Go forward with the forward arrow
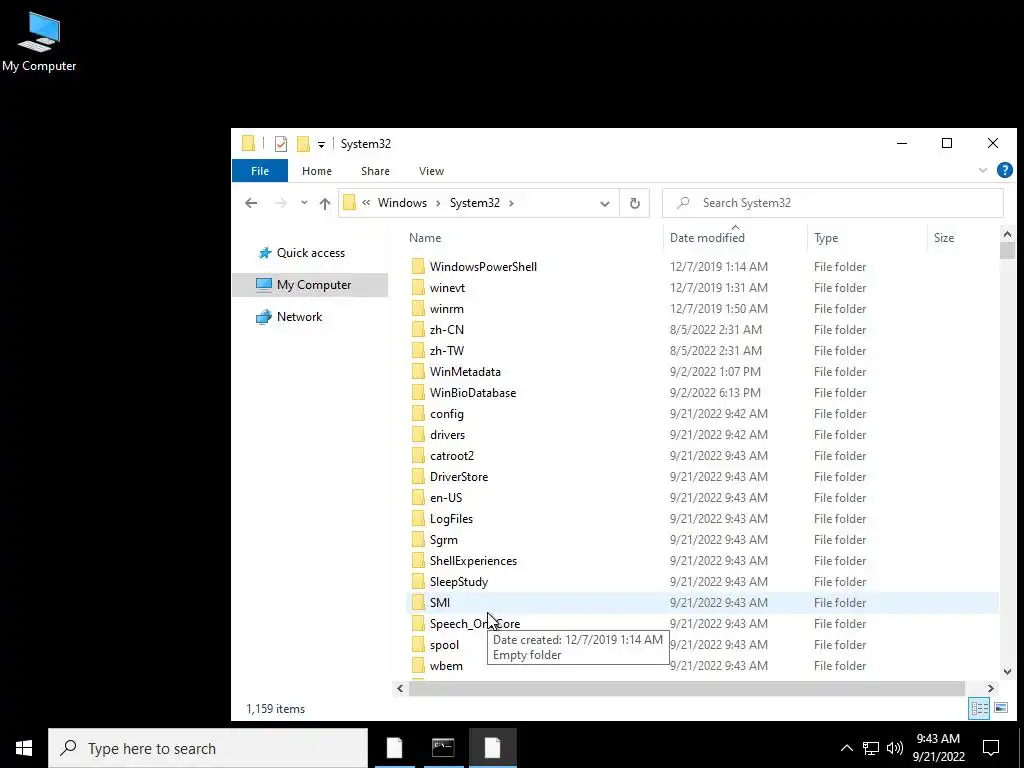 pyautogui.click(x=281, y=203)
